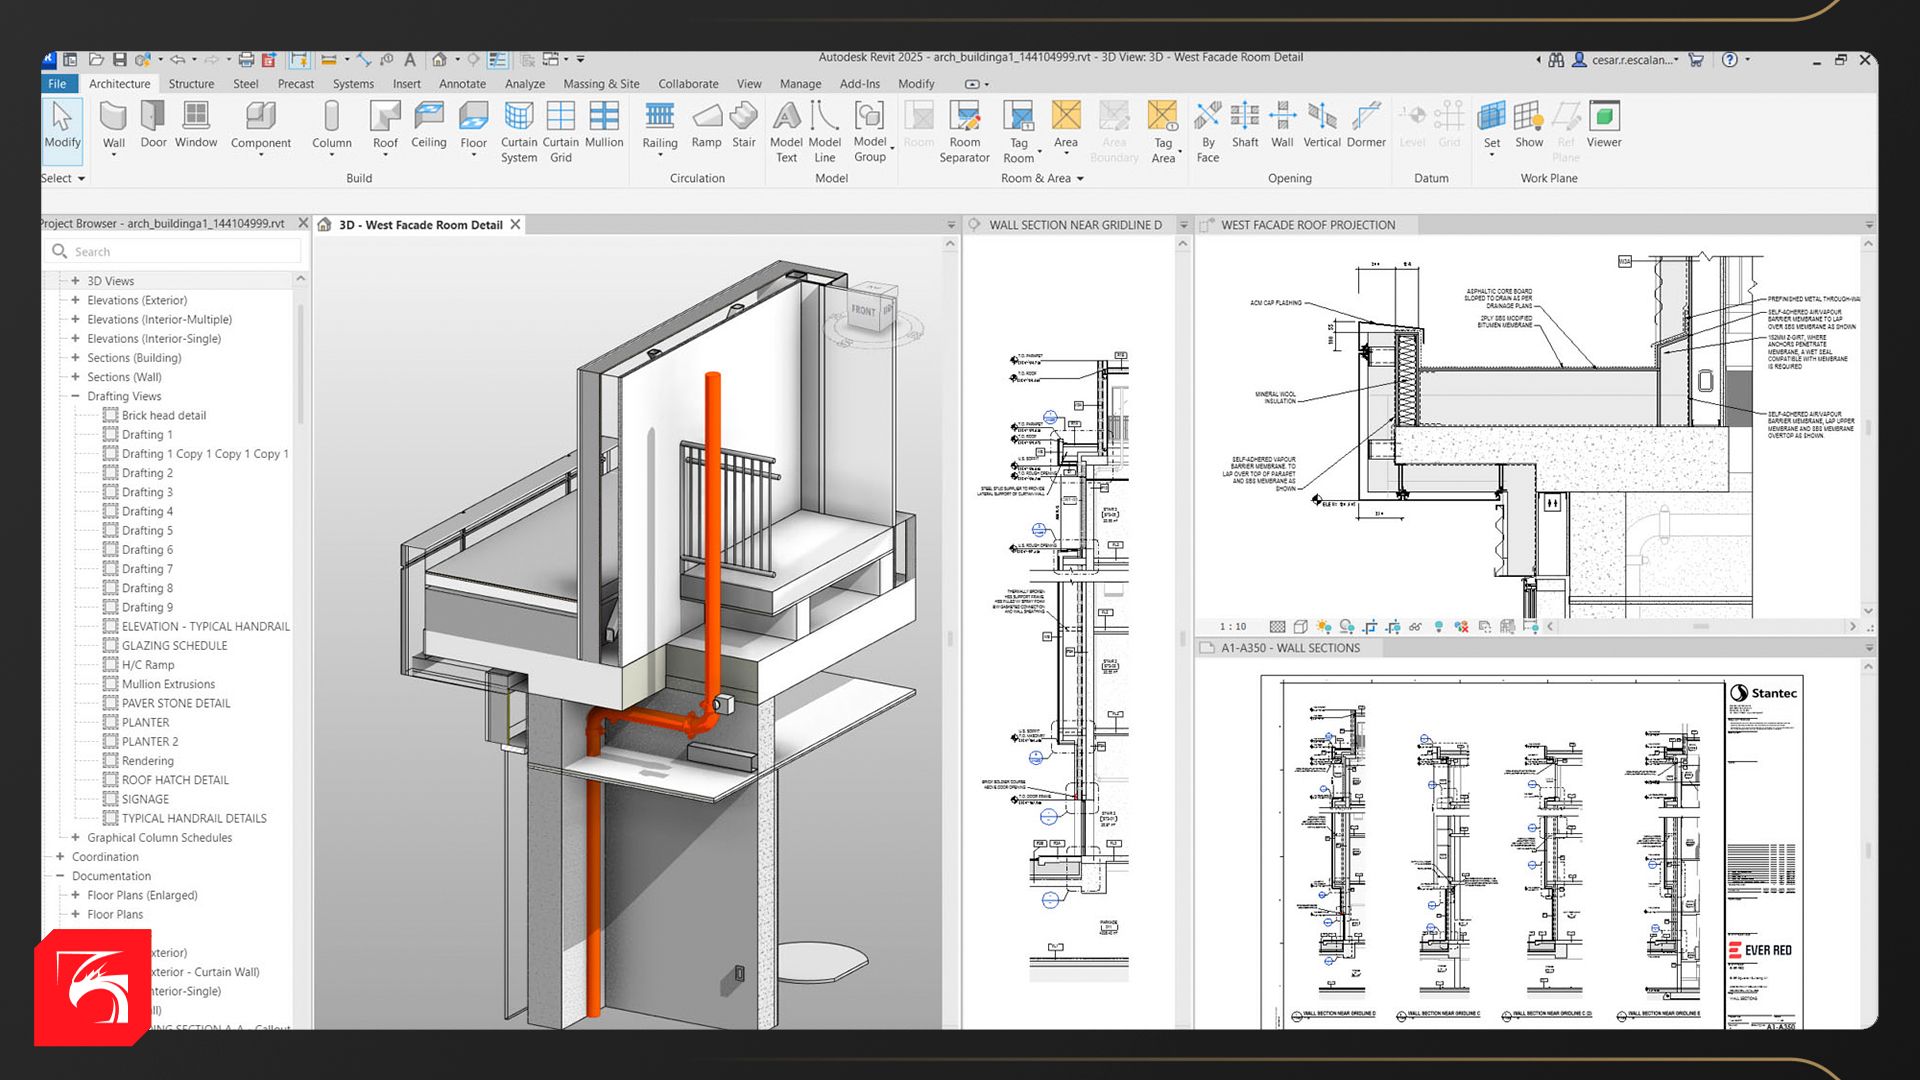
Task: Click the 1 : 10 view scale
Action: point(1233,627)
